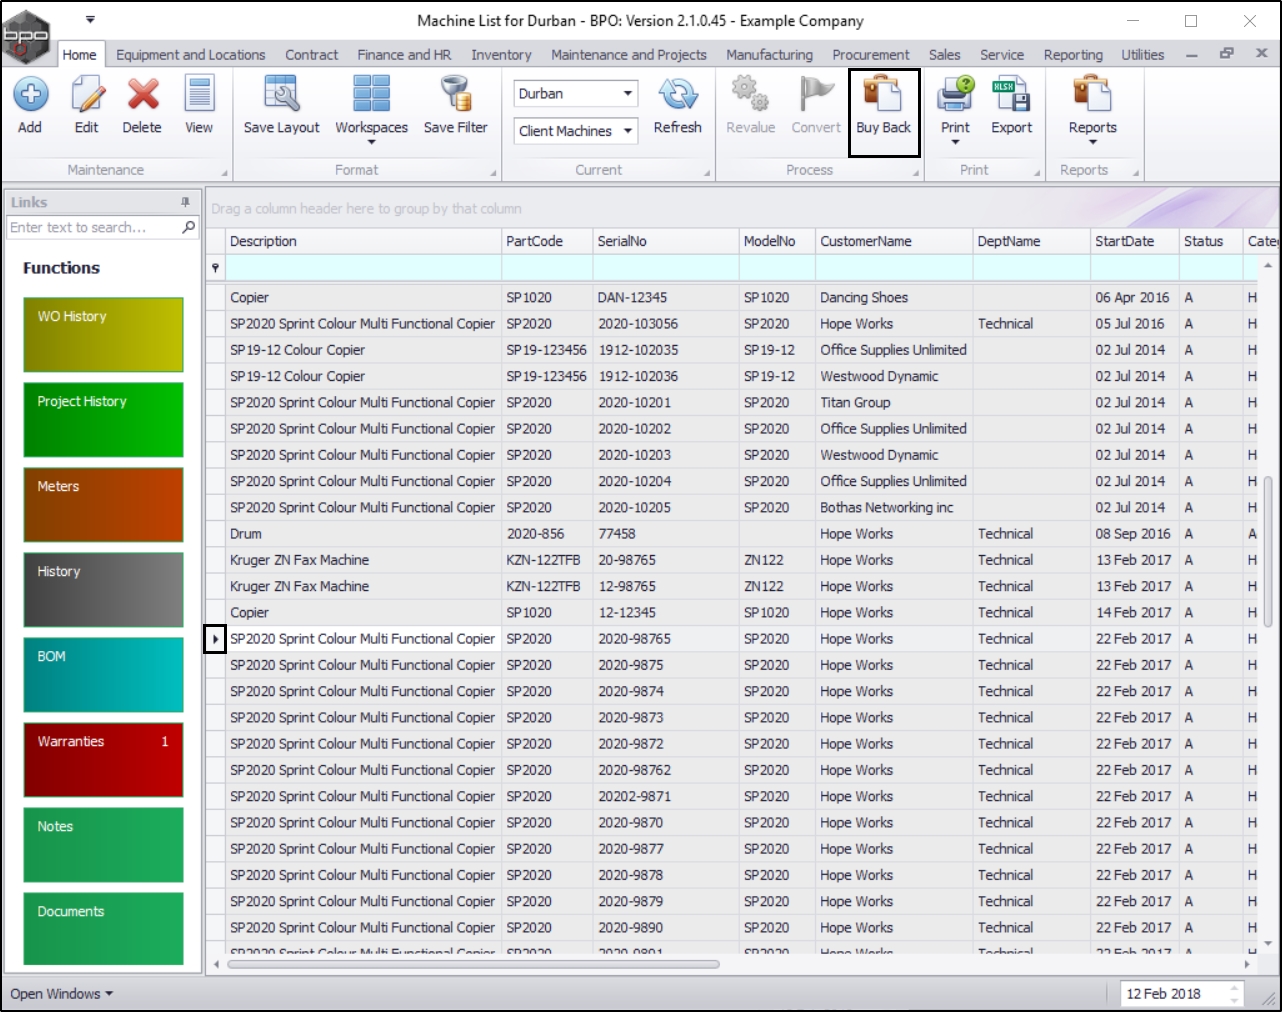Screen dimensions: 1282x1012
Task: Open the Durban site dropdown
Action: (x=627, y=94)
